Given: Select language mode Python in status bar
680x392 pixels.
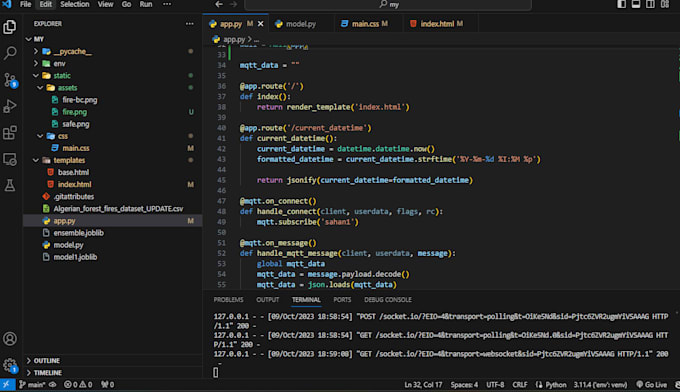Looking at the screenshot, I should pyautogui.click(x=556, y=385).
